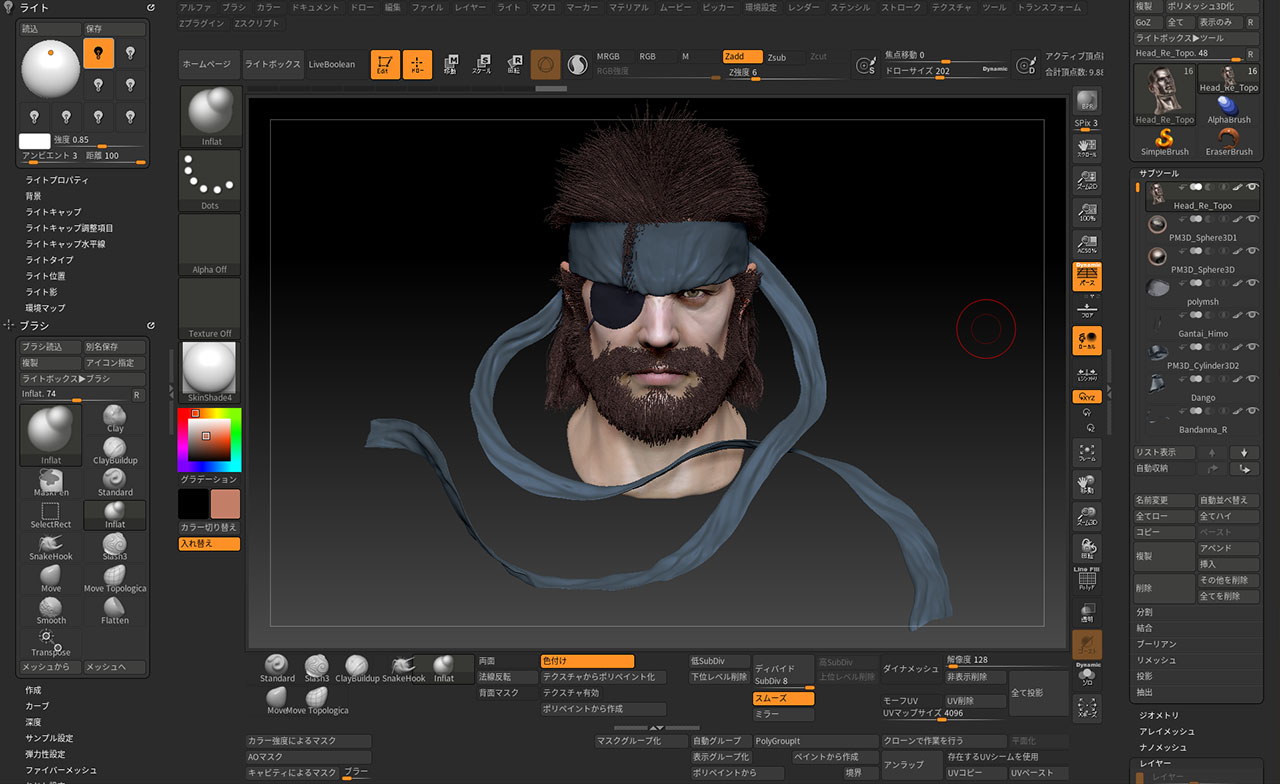Viewport: 1280px width, 784px height.
Task: Pick the Clay brush in brush palette
Action: [x=115, y=418]
